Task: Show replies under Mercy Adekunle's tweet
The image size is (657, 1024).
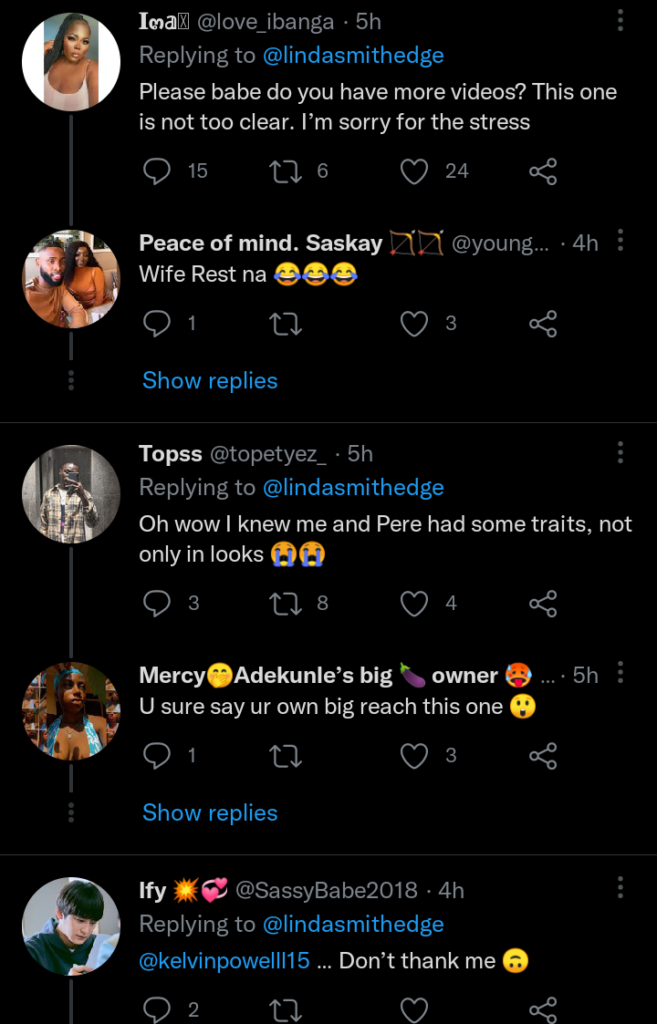Action: click(209, 812)
